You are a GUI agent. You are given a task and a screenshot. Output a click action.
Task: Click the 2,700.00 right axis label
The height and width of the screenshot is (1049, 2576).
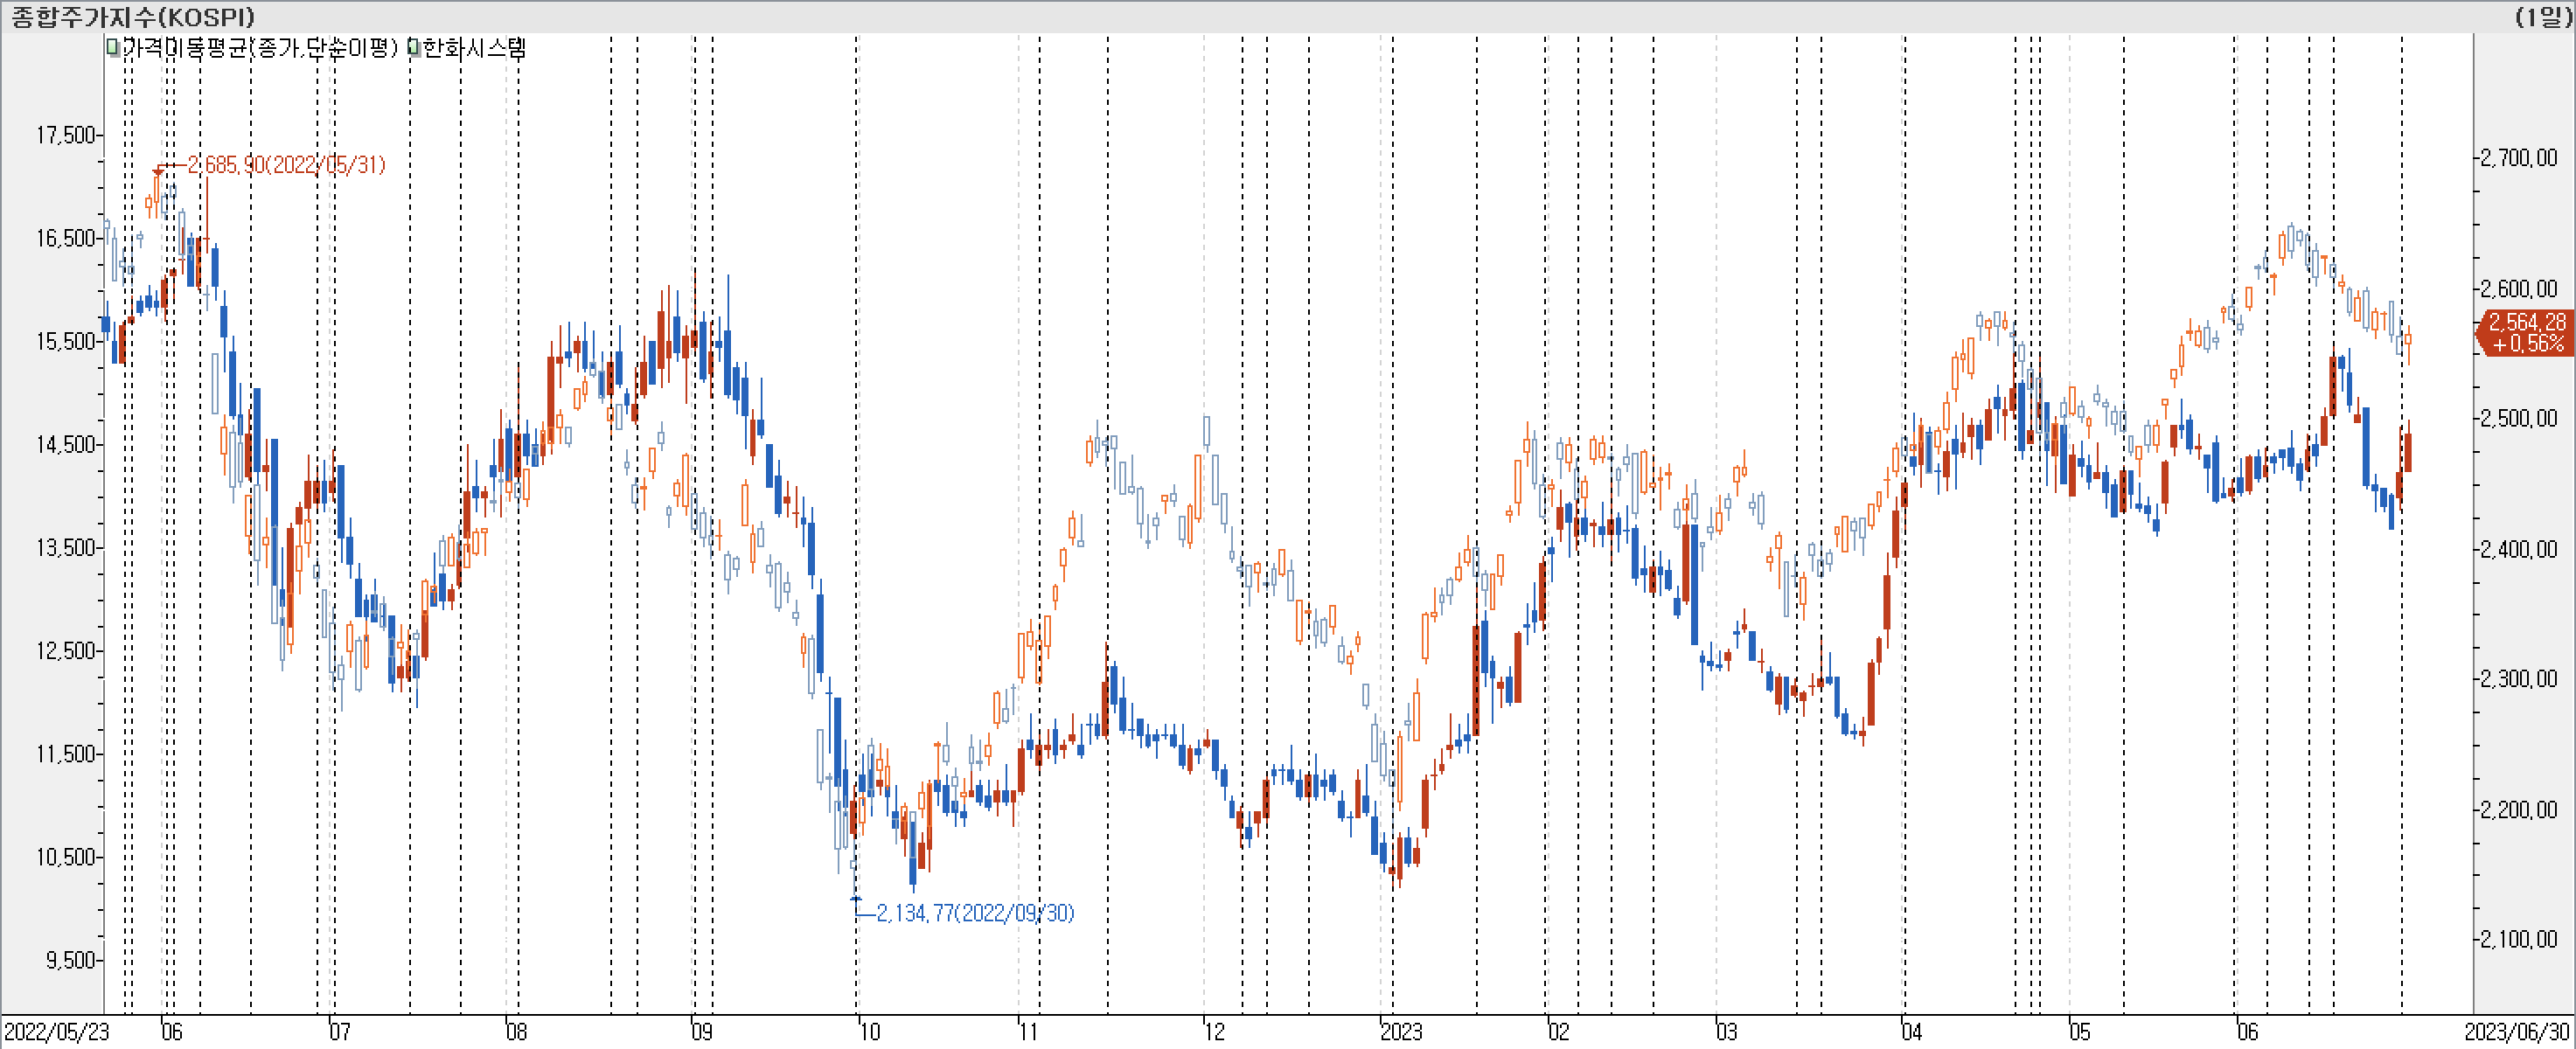pos(2519,158)
